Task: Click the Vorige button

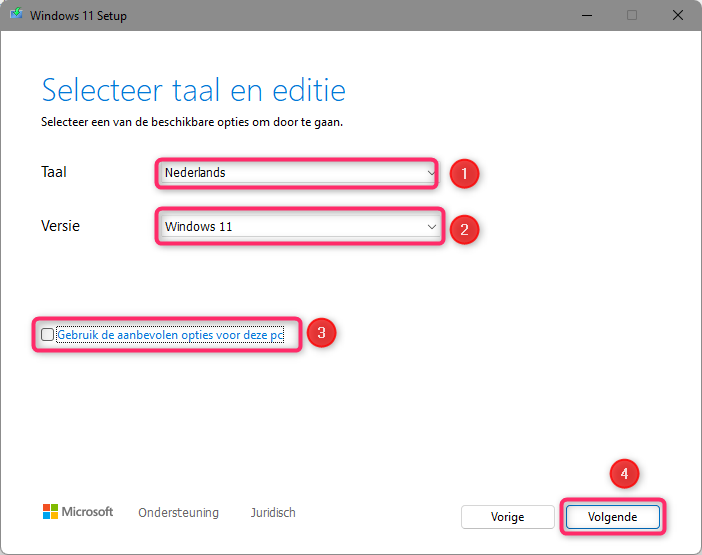Action: click(507, 517)
